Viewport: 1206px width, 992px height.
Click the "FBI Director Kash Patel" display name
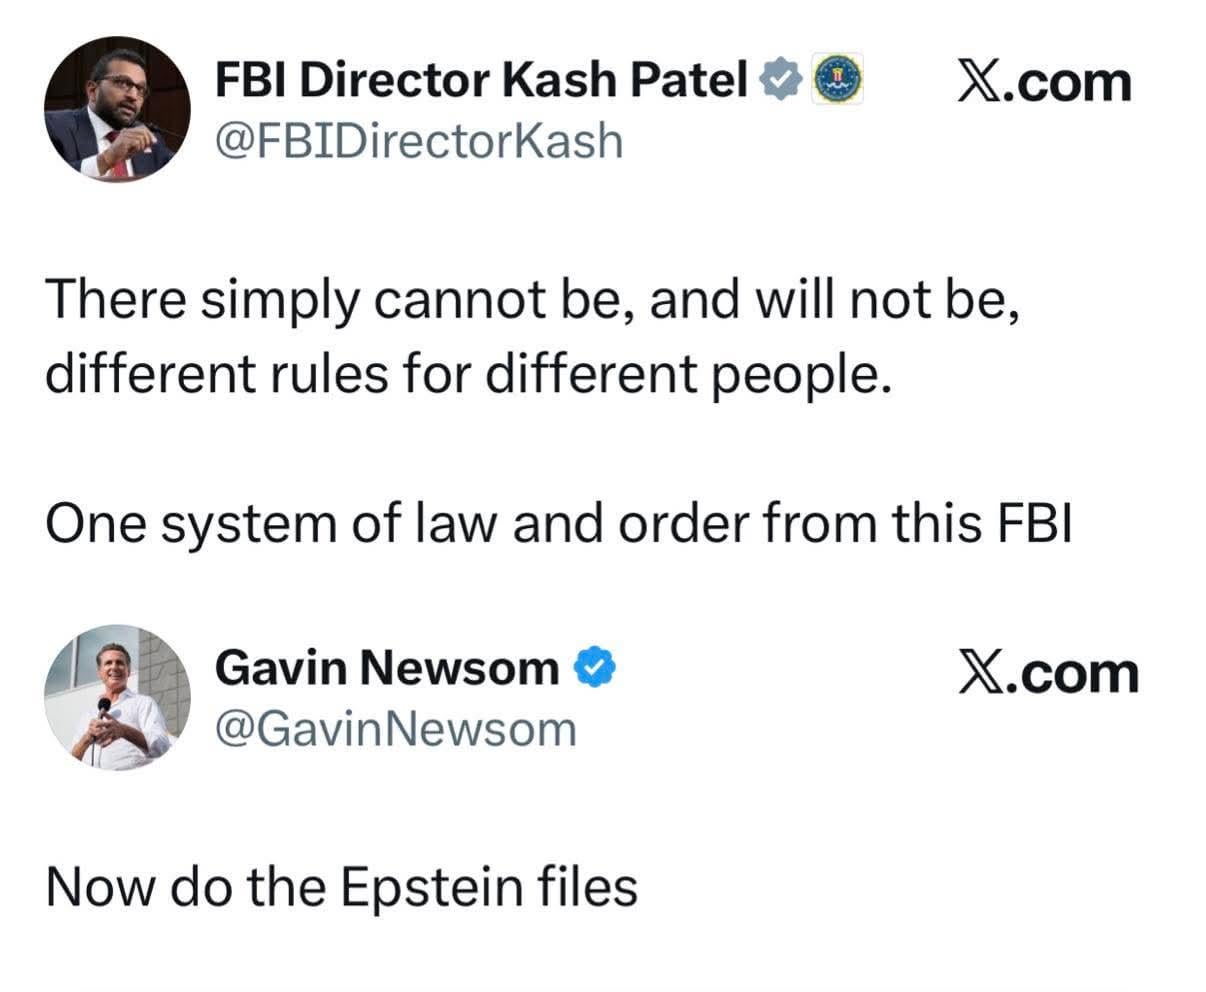(481, 80)
